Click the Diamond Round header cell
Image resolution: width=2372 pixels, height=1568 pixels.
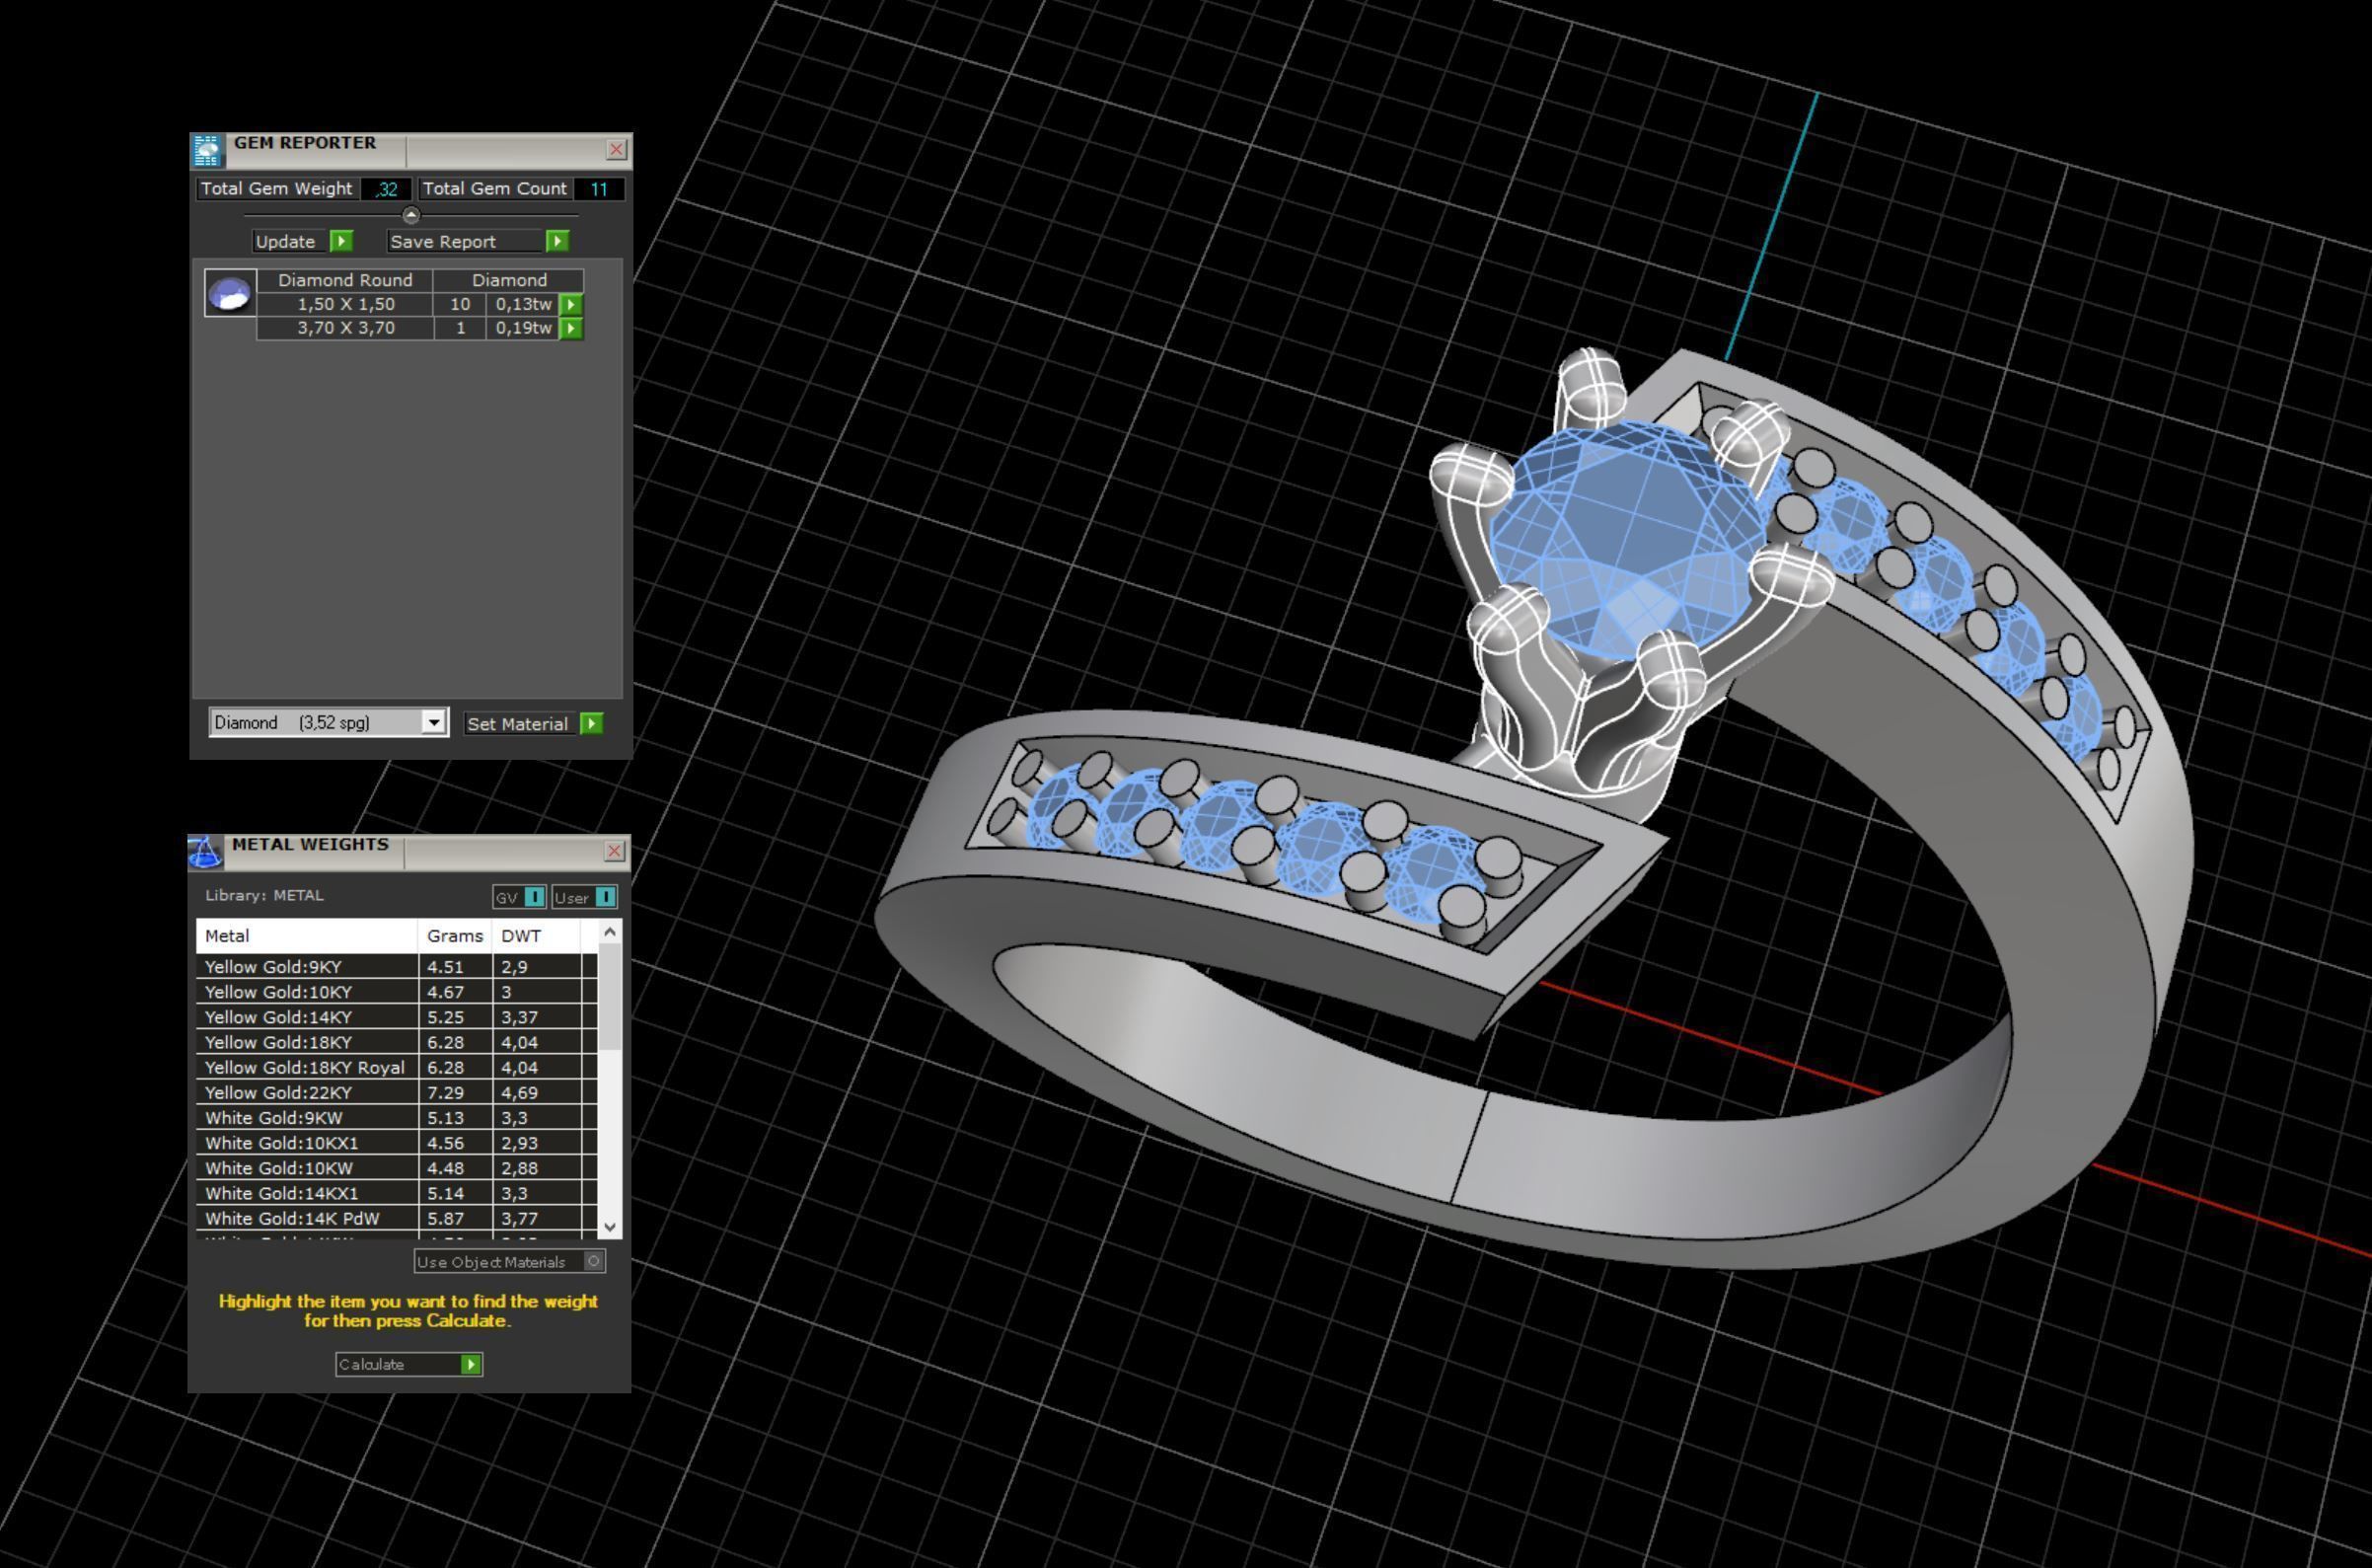point(345,280)
